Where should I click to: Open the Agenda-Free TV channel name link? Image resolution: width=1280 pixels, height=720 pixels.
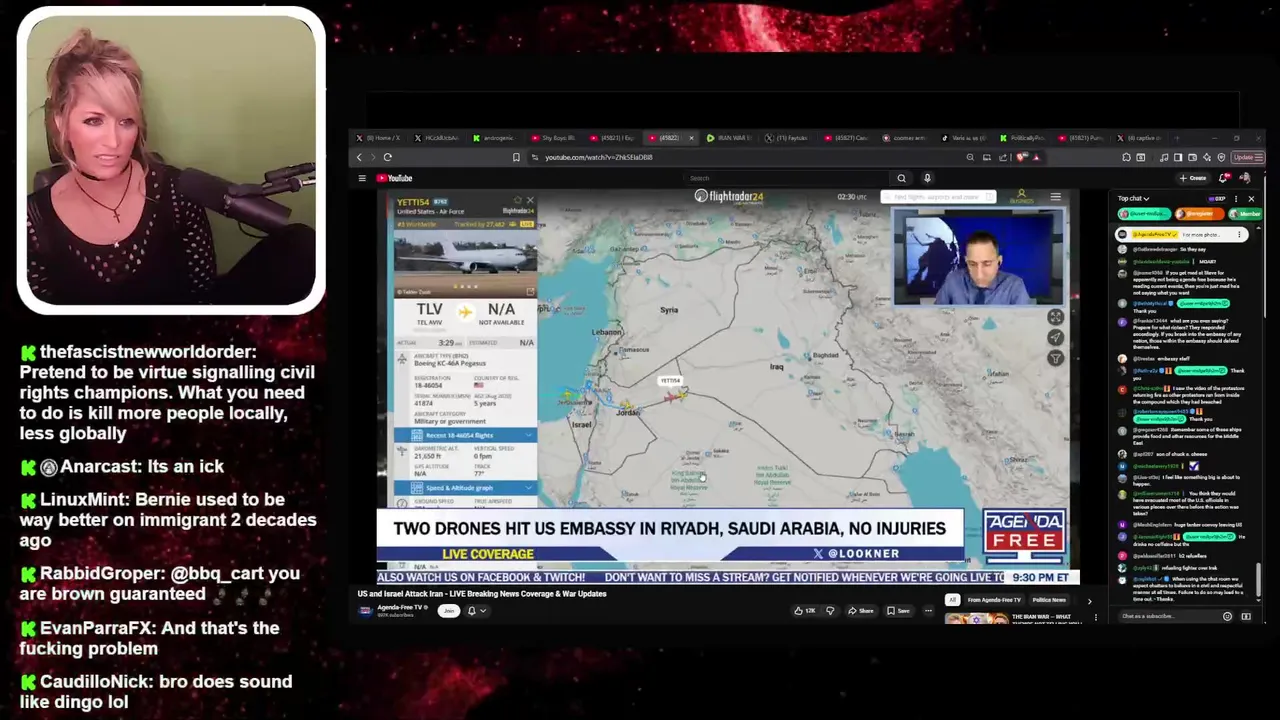click(400, 606)
